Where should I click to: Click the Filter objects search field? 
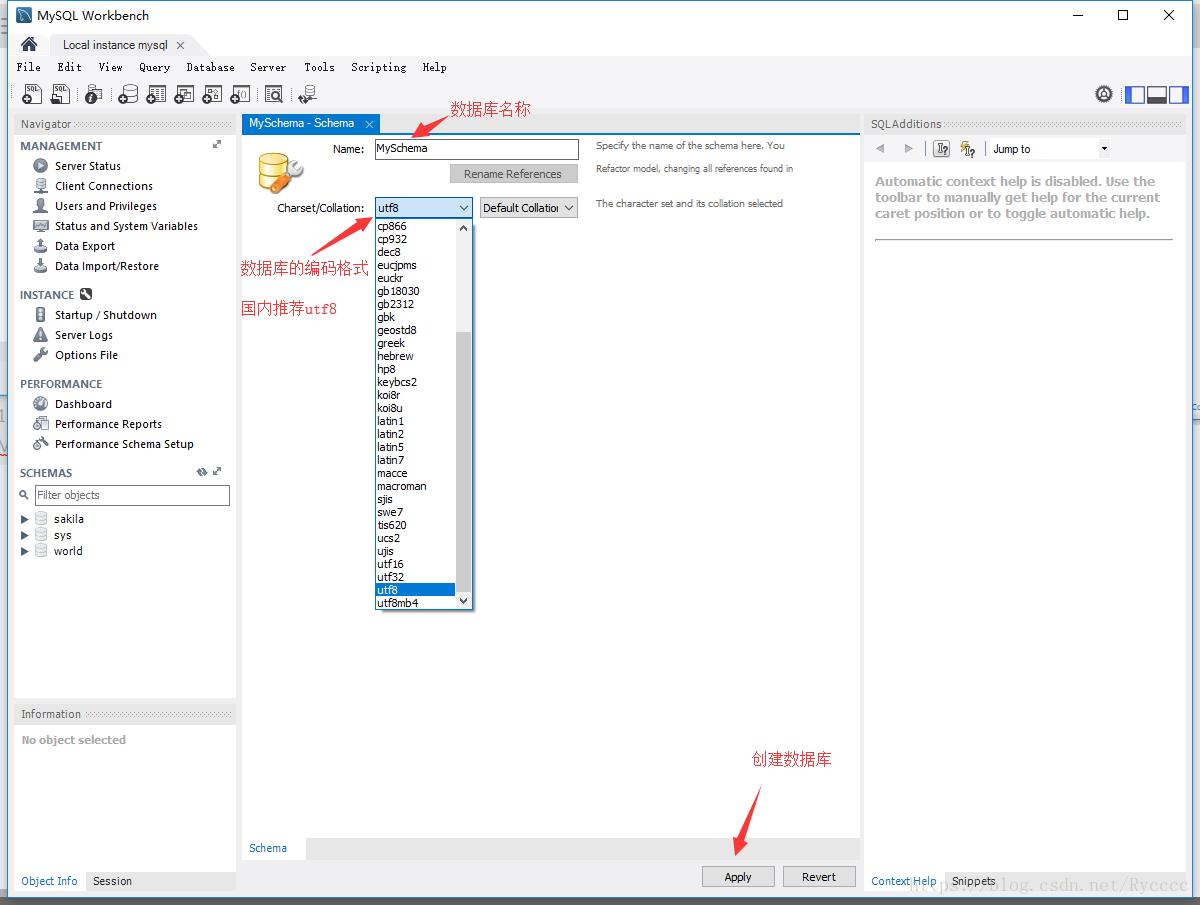coord(132,495)
